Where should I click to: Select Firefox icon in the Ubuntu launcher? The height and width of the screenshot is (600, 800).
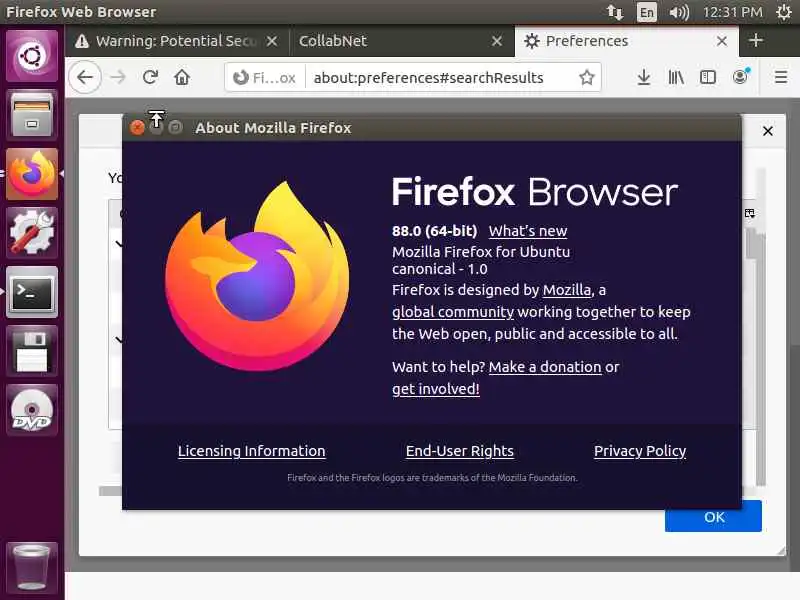pyautogui.click(x=32, y=174)
